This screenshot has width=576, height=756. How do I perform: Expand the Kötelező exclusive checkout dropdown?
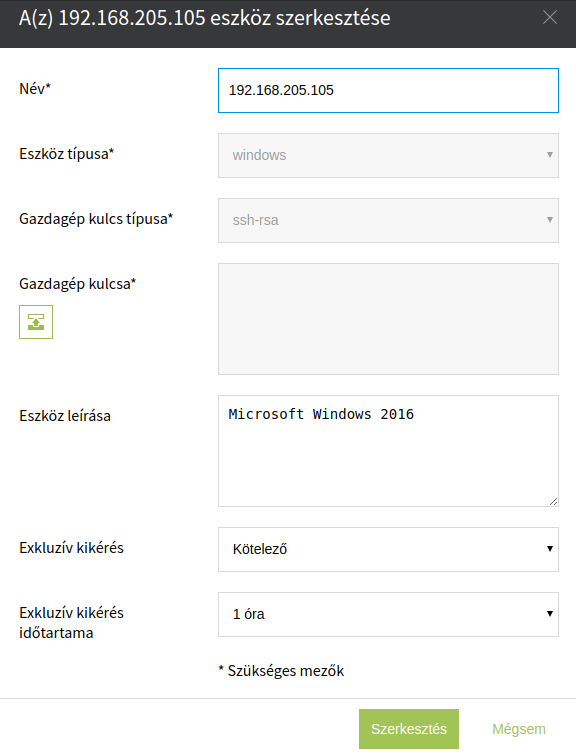[x=388, y=549]
